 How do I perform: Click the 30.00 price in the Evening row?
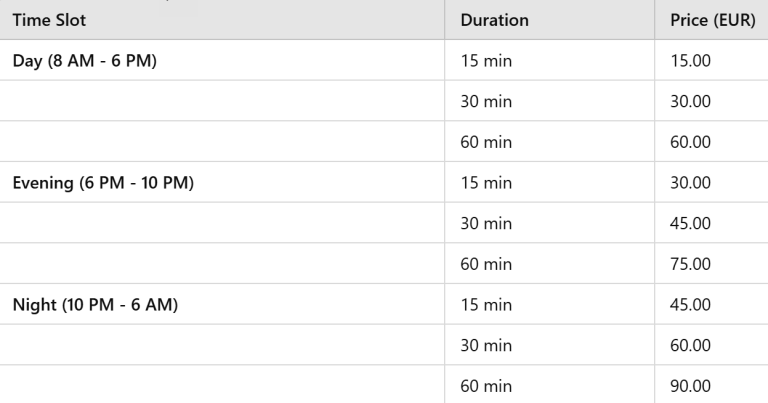691,183
